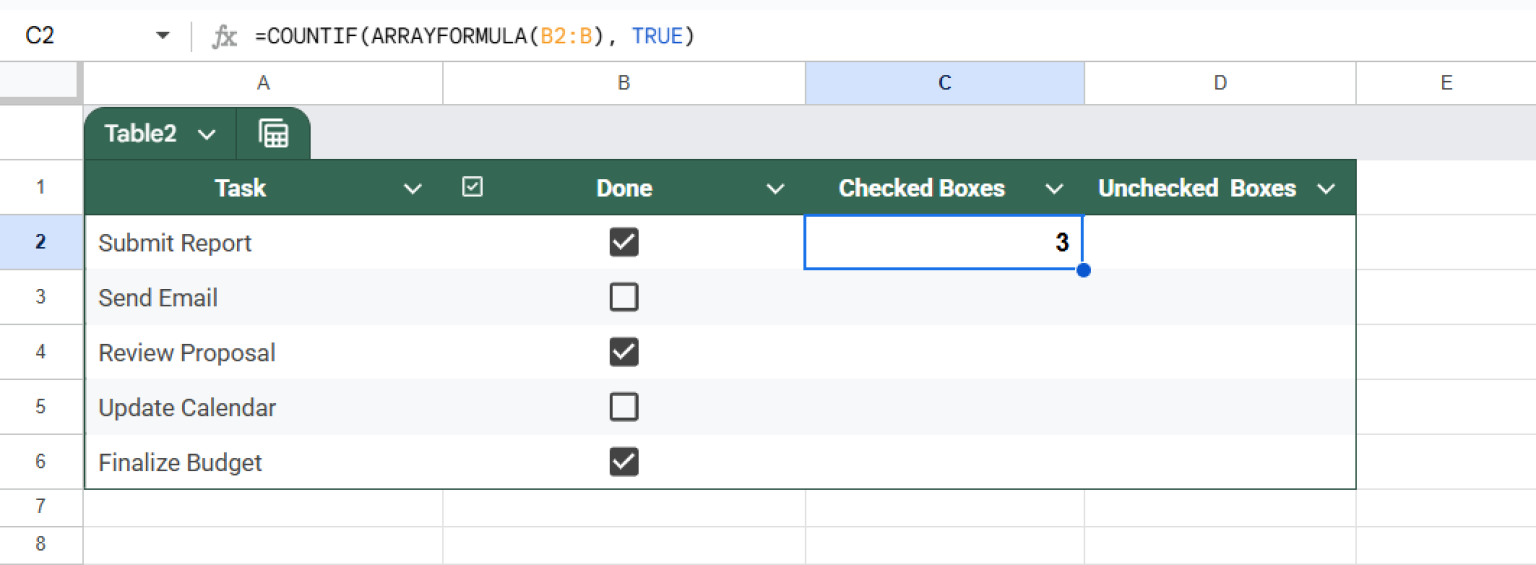Open the name box dropdown arrow
This screenshot has width=1536, height=565.
pyautogui.click(x=162, y=37)
